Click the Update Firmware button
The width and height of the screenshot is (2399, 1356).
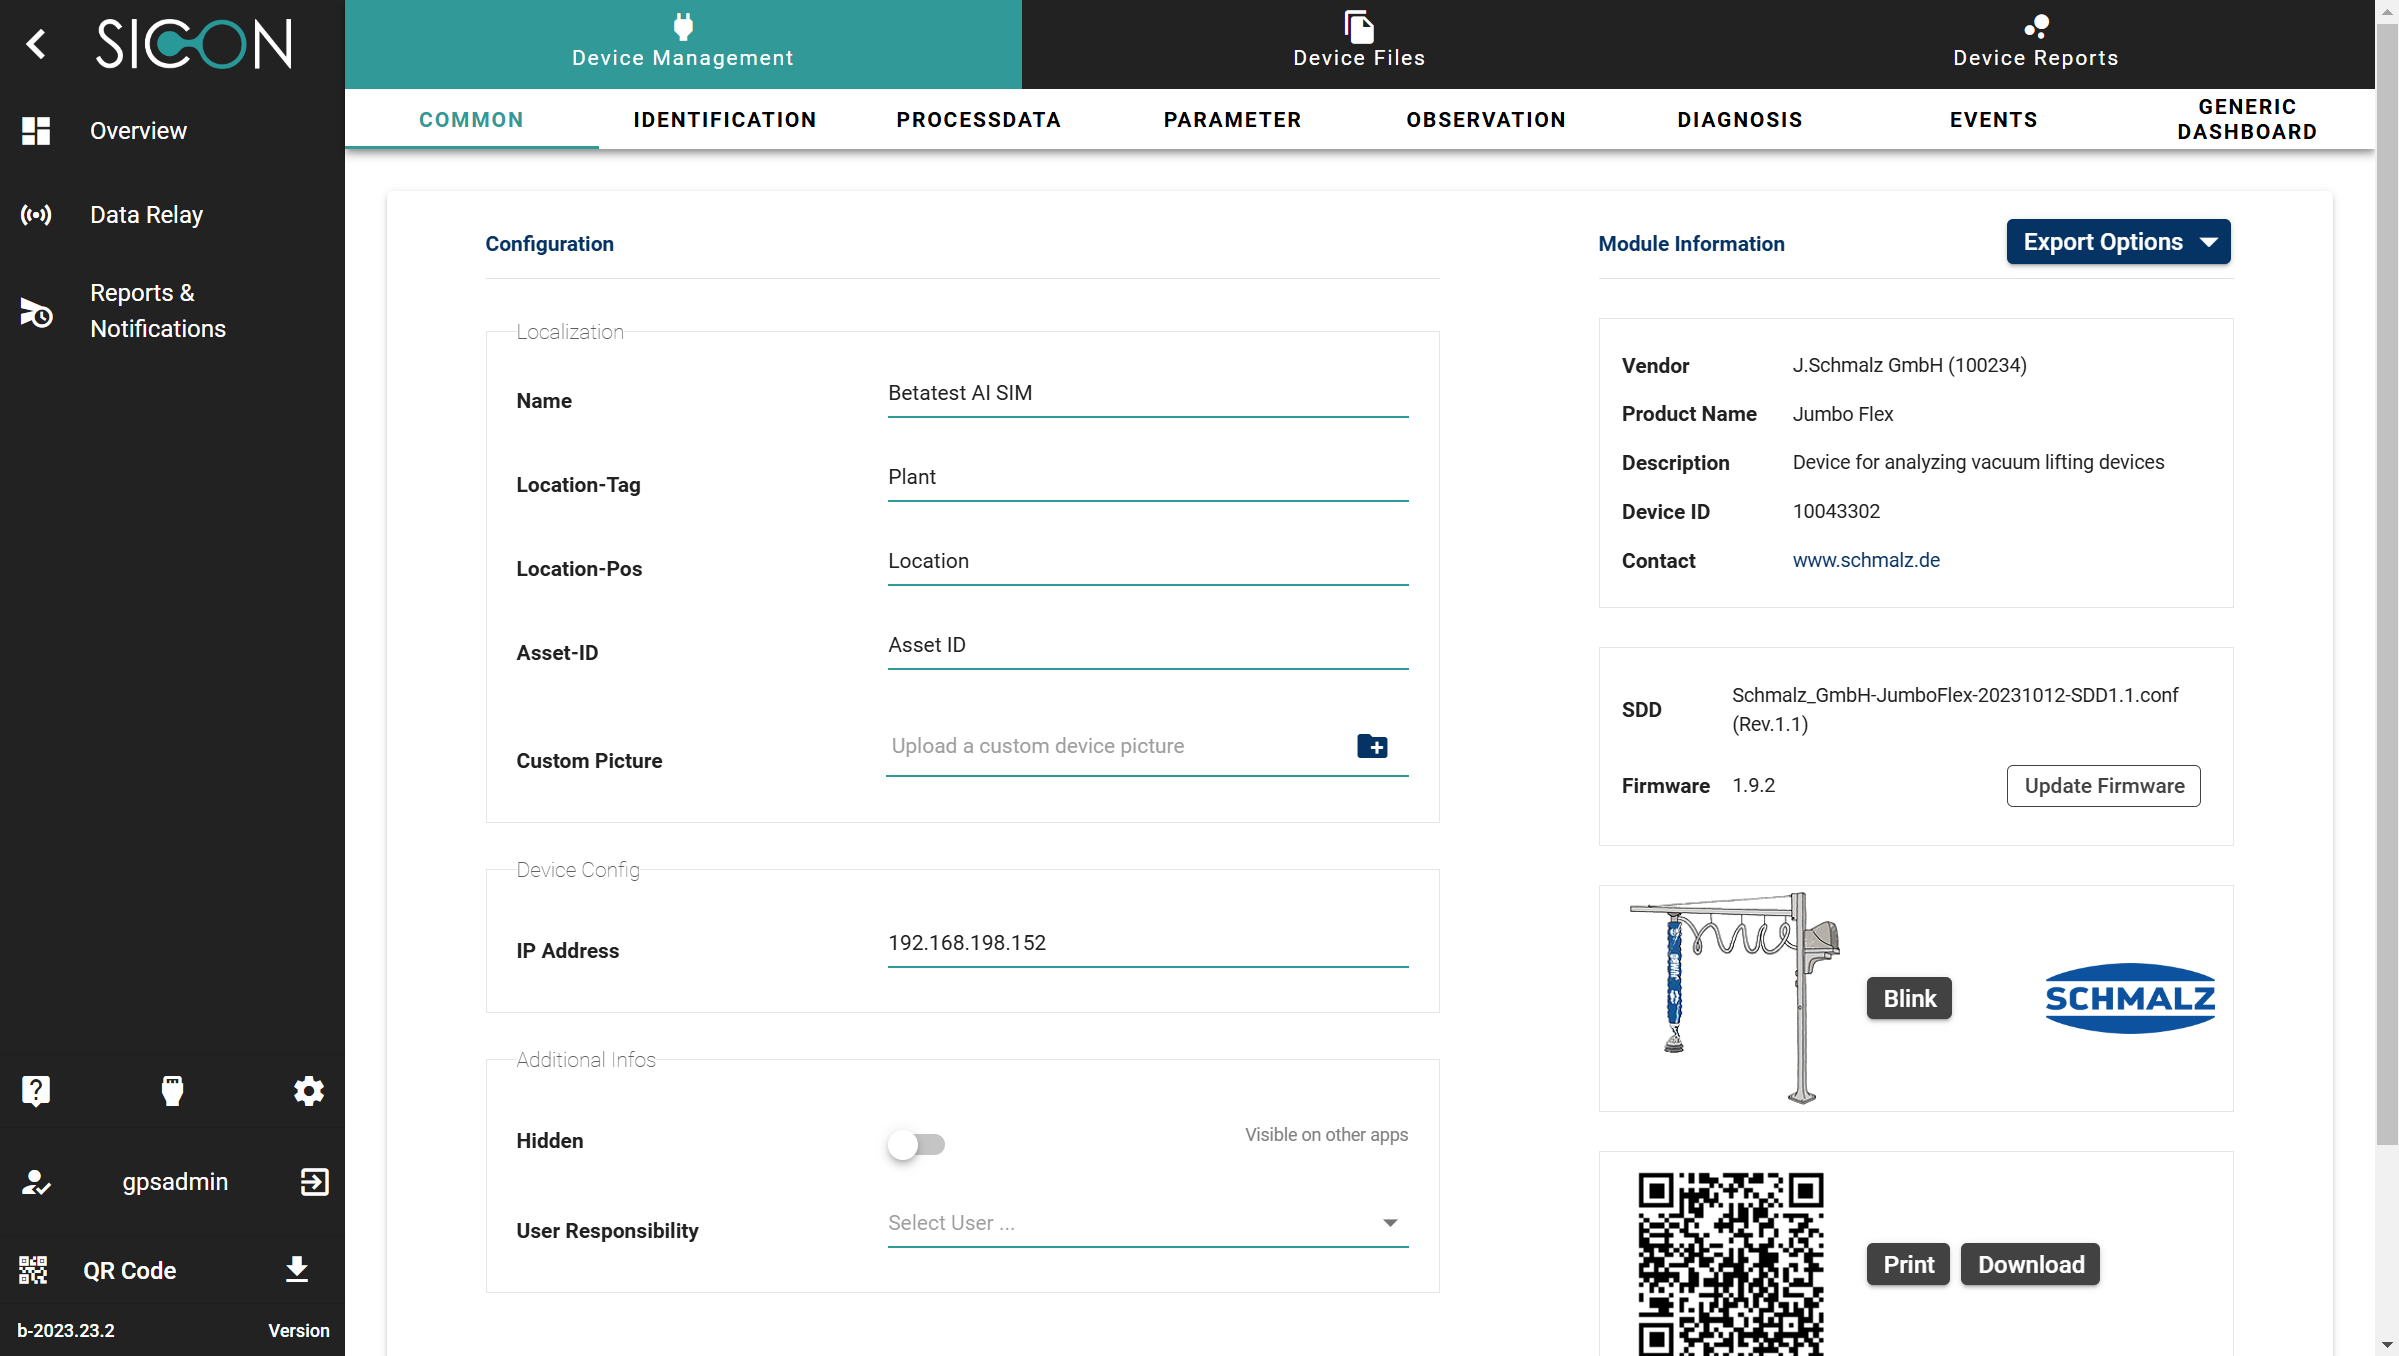[2103, 786]
